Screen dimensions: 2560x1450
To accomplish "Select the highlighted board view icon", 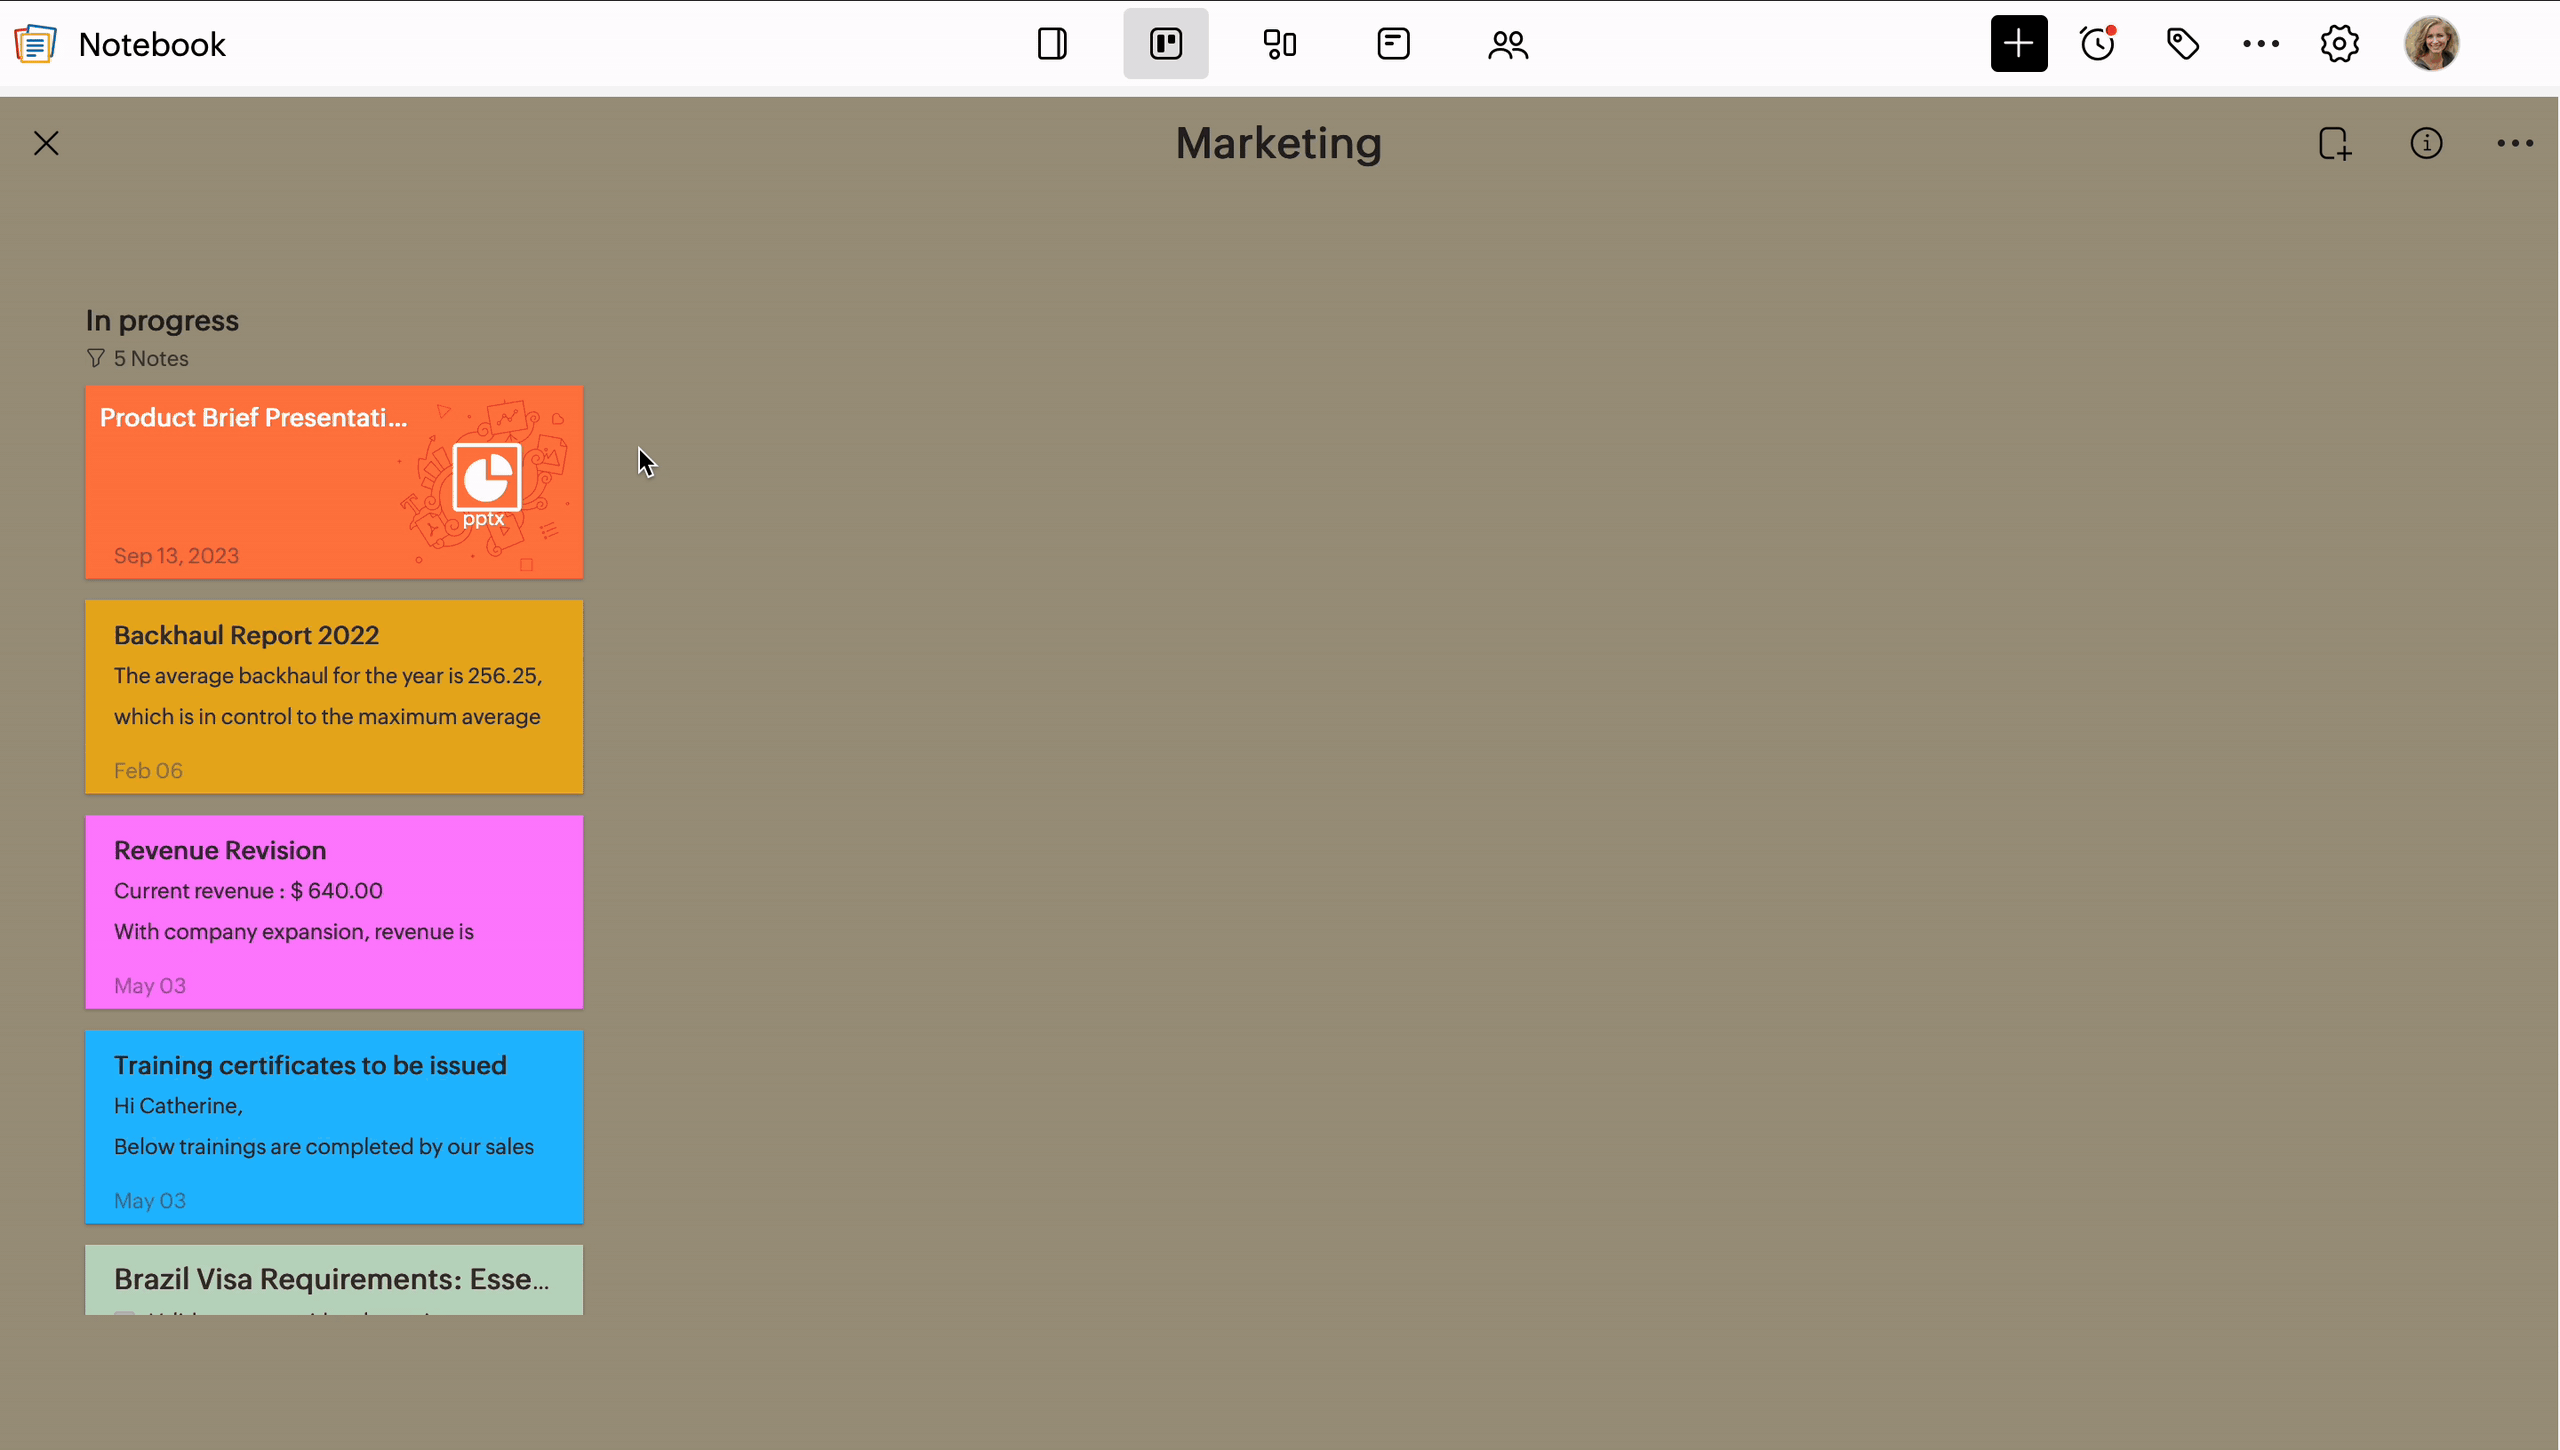I will point(1166,44).
